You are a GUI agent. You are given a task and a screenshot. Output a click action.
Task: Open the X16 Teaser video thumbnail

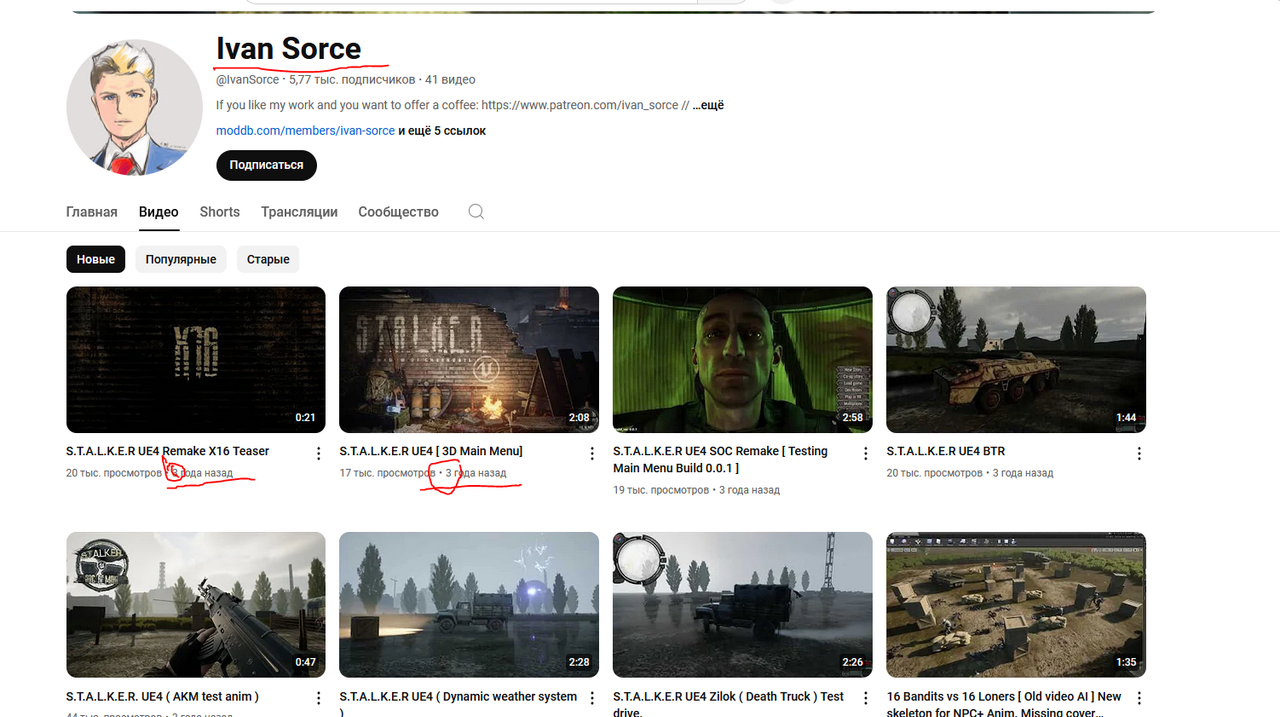[196, 360]
